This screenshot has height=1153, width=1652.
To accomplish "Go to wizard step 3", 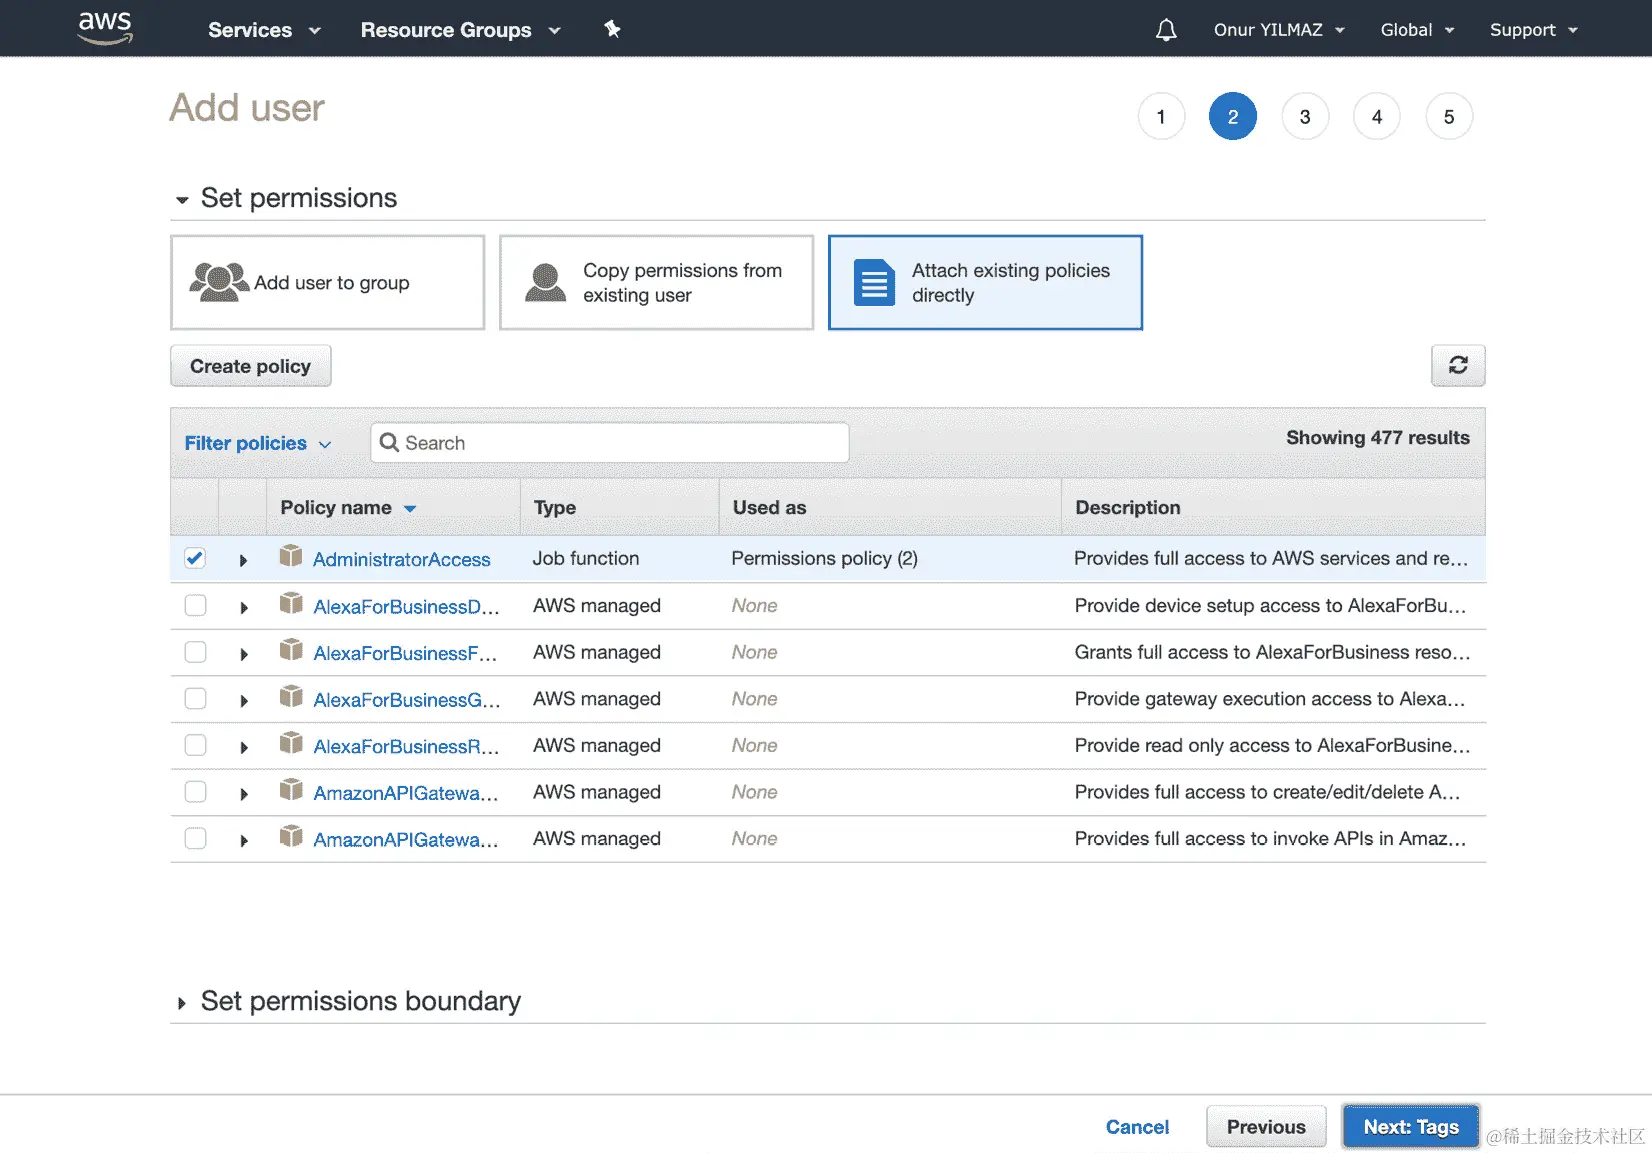I will tap(1305, 117).
